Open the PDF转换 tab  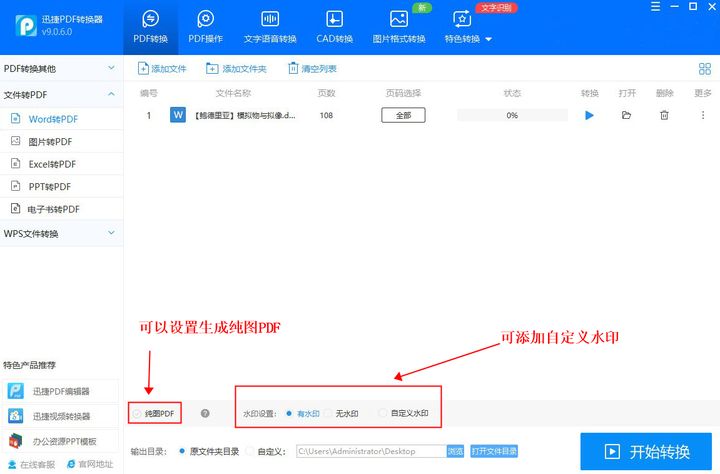click(x=150, y=27)
